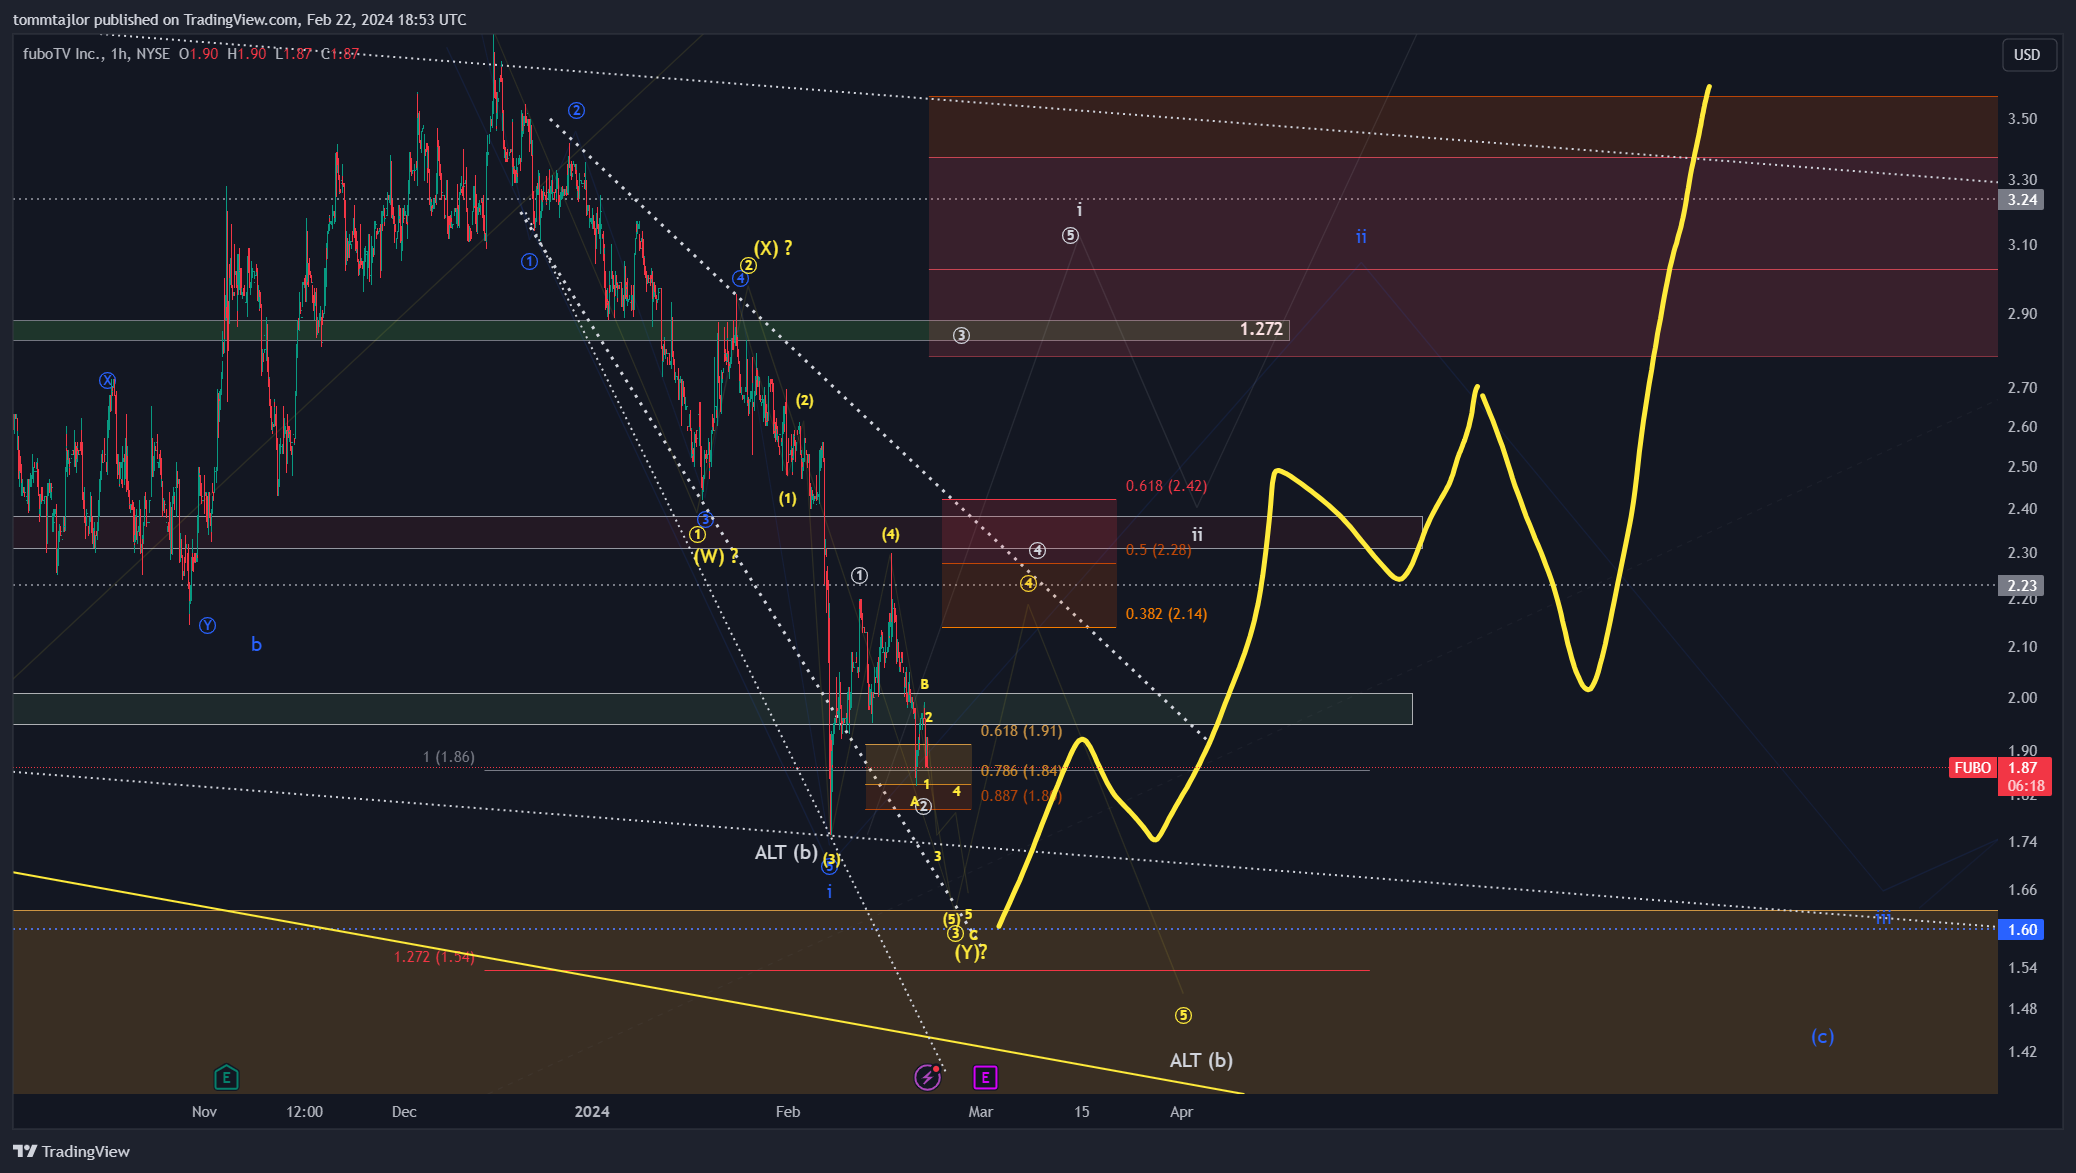Click the red 1.272 (1.54) extension label
Screen dimensions: 2076x1173
[x=434, y=957]
